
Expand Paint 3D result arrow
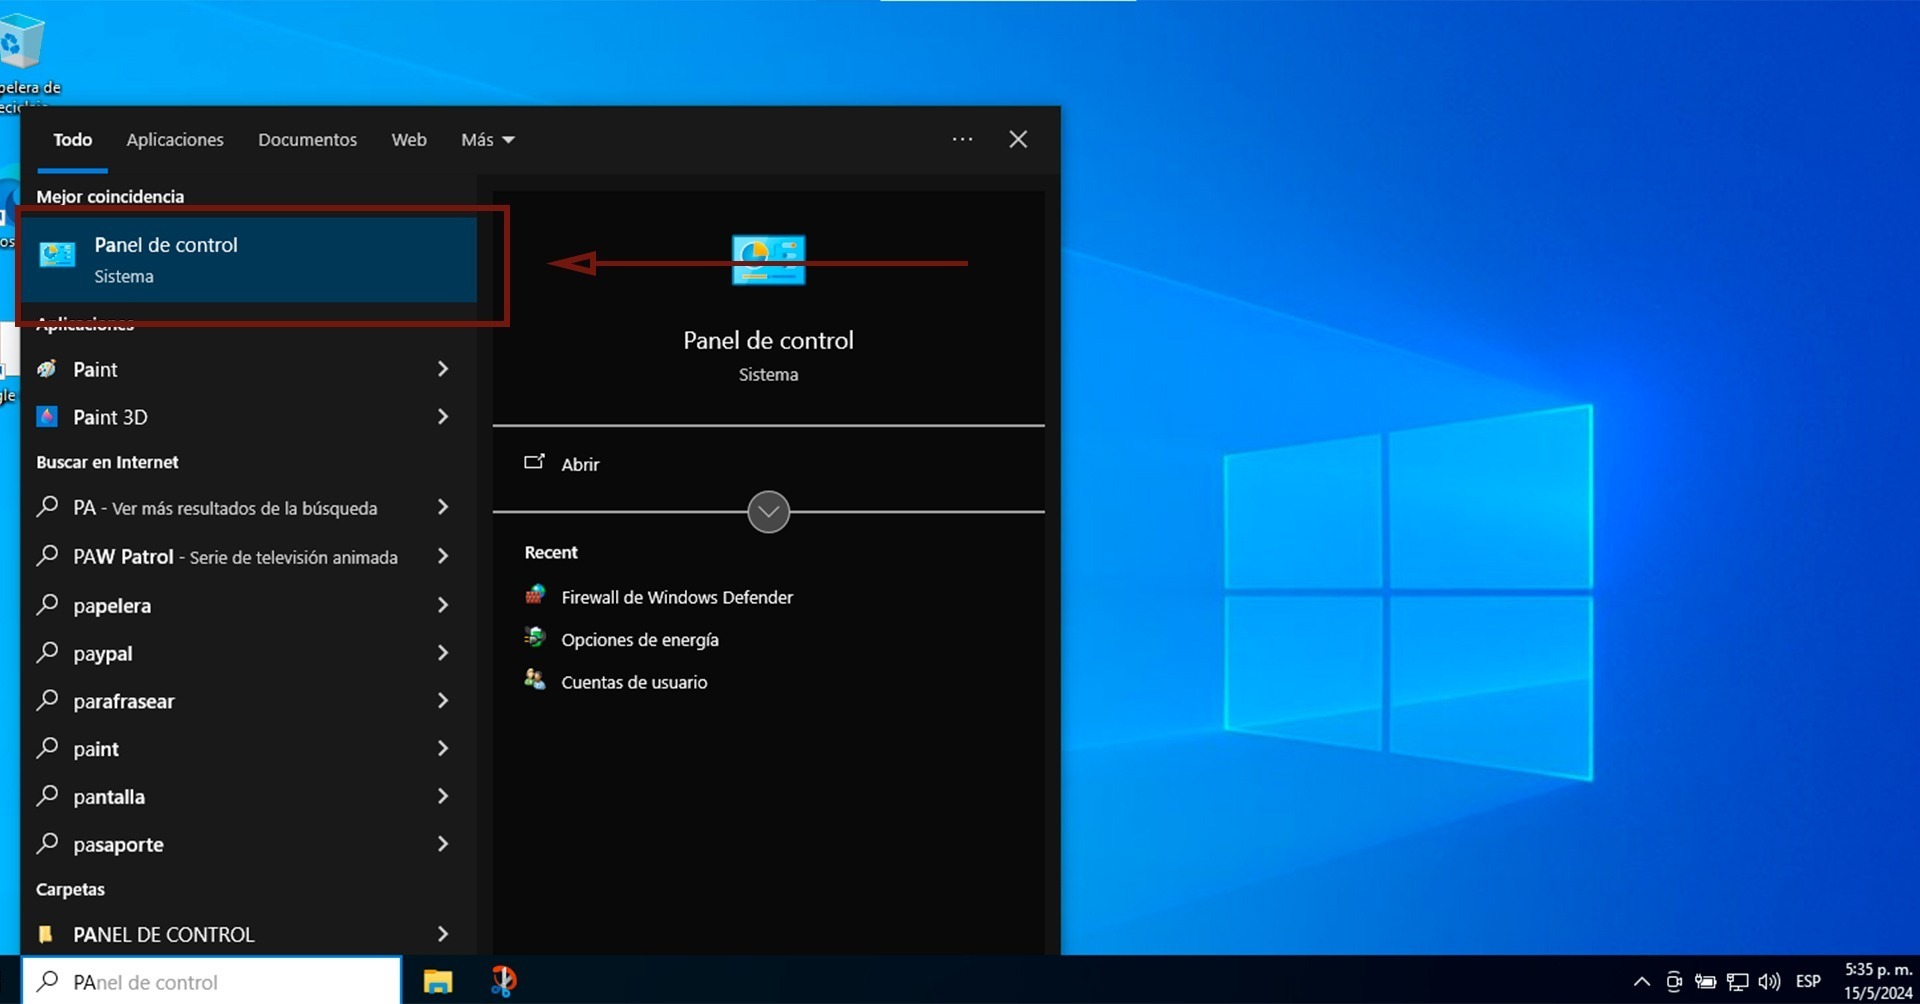coord(443,417)
